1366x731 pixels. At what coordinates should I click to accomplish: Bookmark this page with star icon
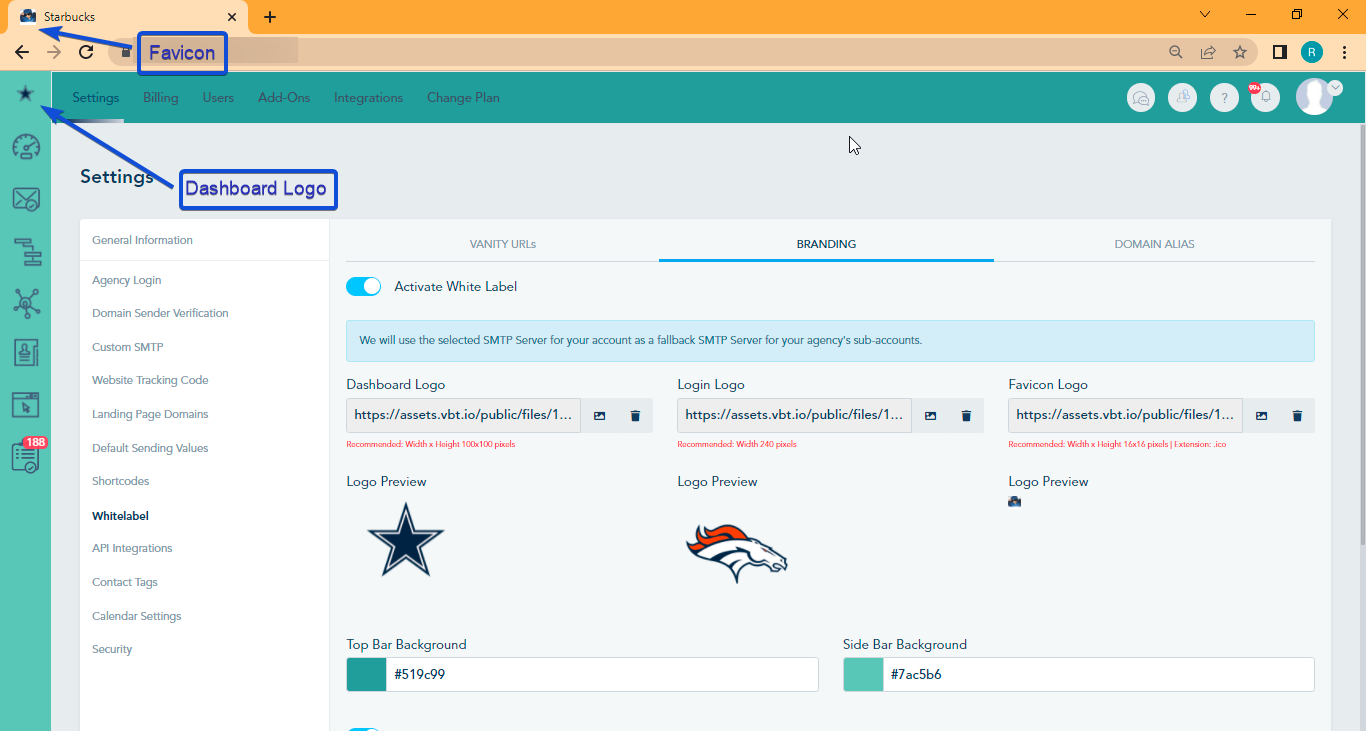(1240, 52)
